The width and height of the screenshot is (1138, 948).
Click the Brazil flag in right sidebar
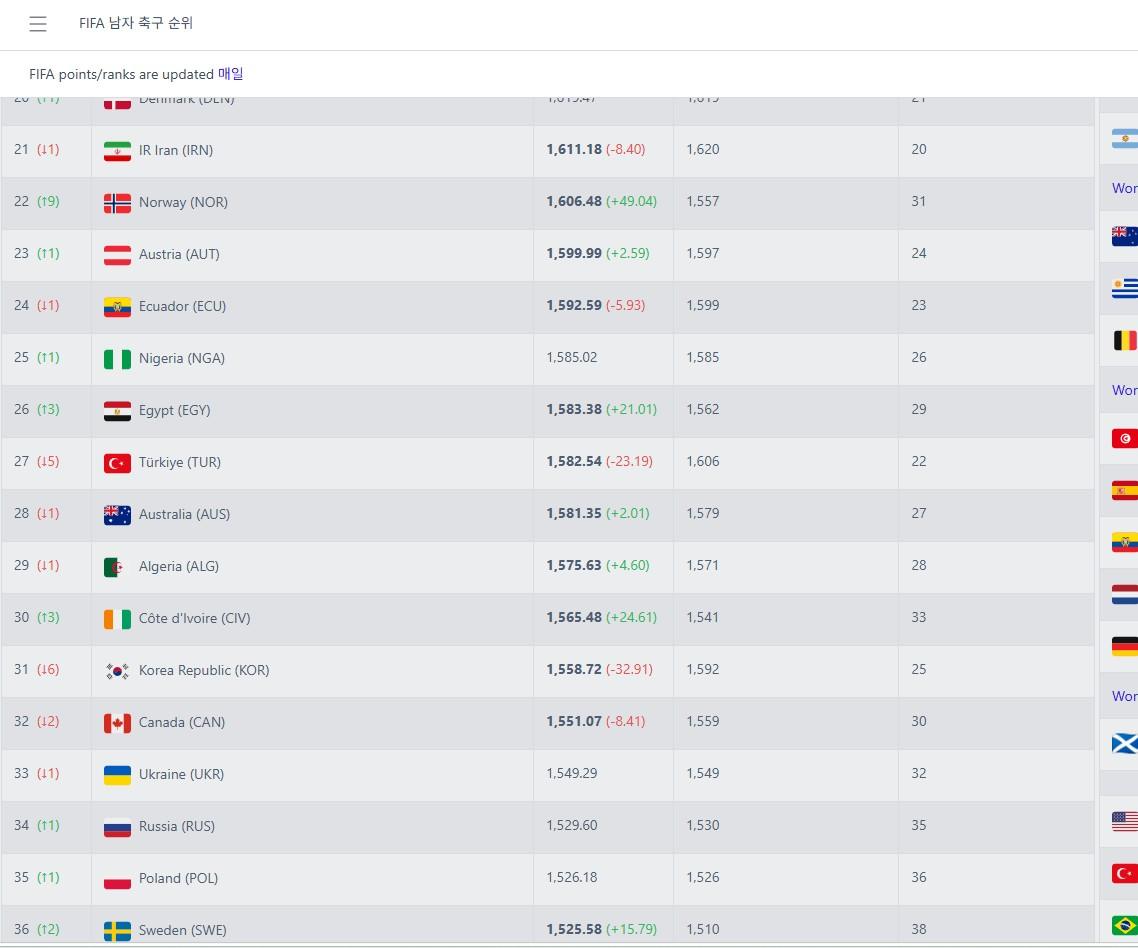1124,925
